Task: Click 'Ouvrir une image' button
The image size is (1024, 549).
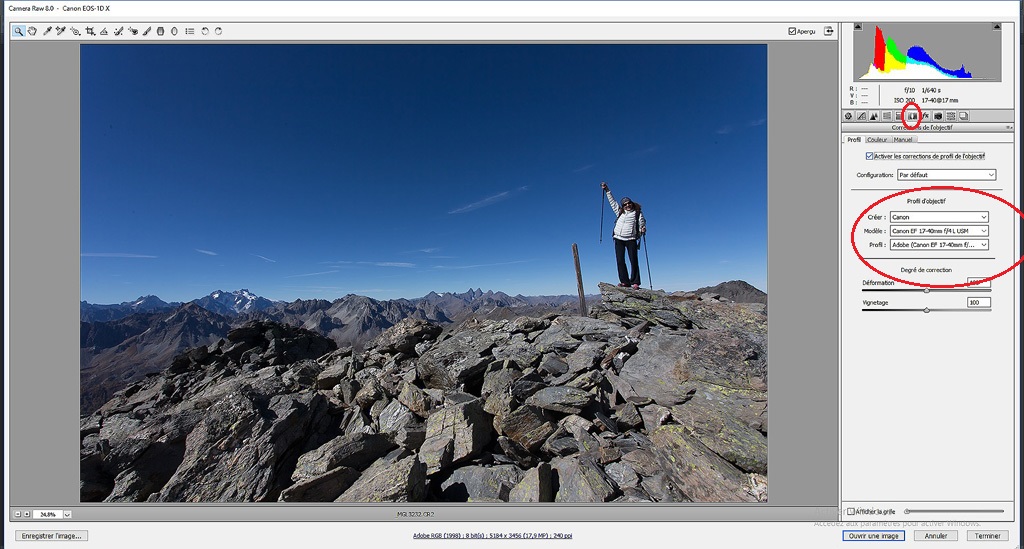Action: pyautogui.click(x=876, y=536)
